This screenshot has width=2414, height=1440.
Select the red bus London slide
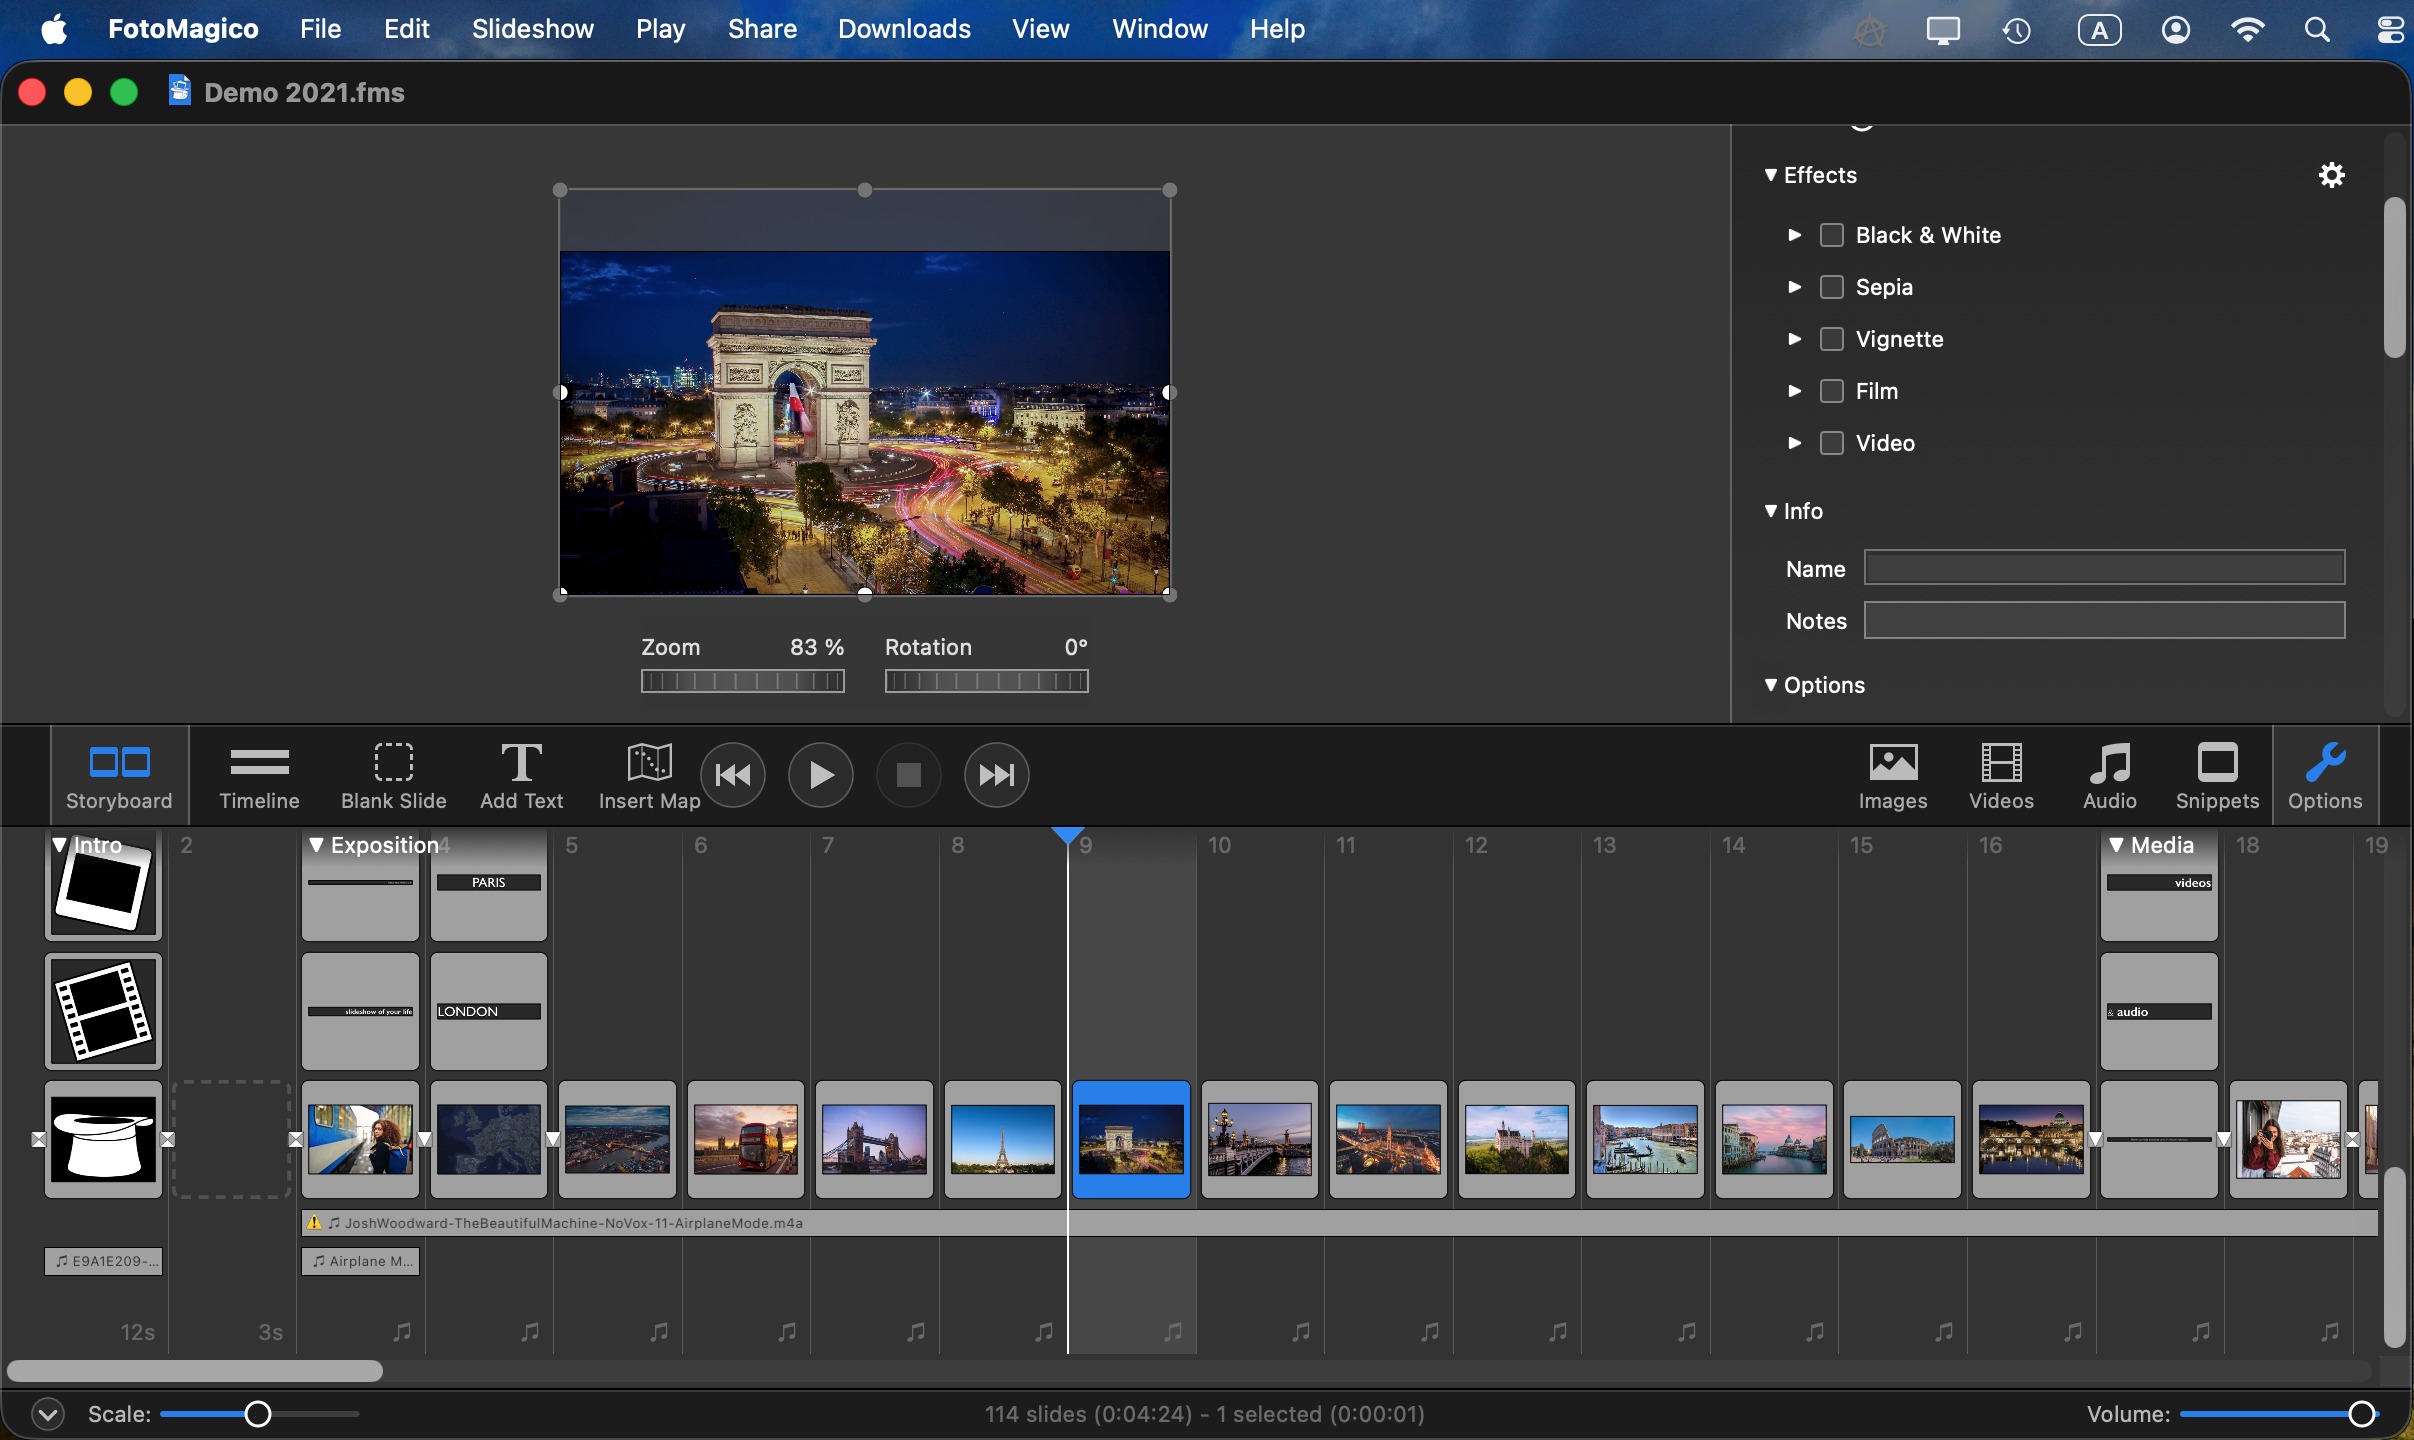pyautogui.click(x=745, y=1139)
